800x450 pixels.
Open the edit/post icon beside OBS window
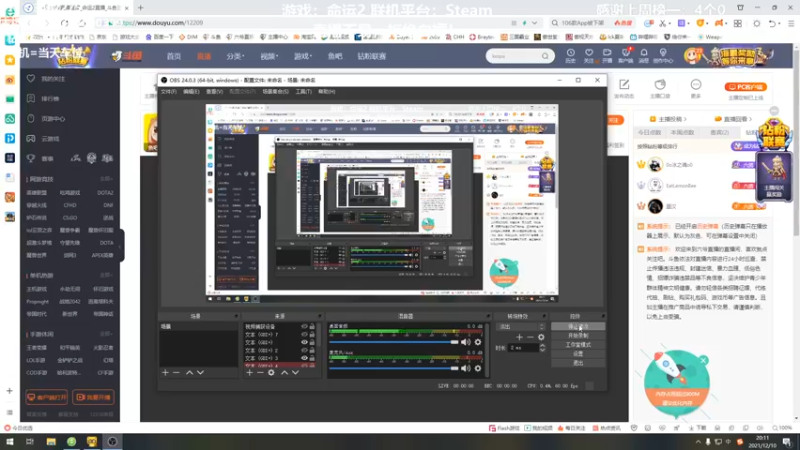coord(624,85)
